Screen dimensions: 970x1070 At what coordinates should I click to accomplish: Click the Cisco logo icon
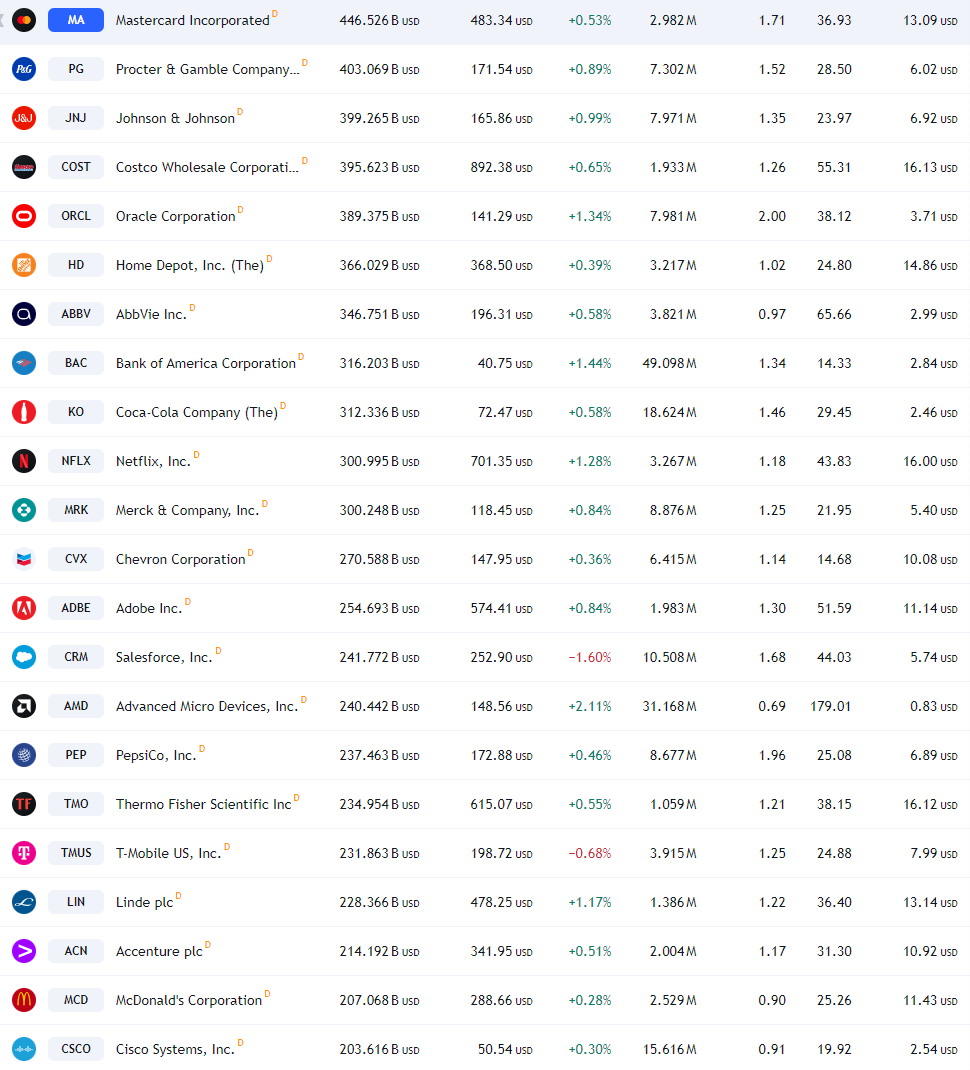[x=24, y=1049]
